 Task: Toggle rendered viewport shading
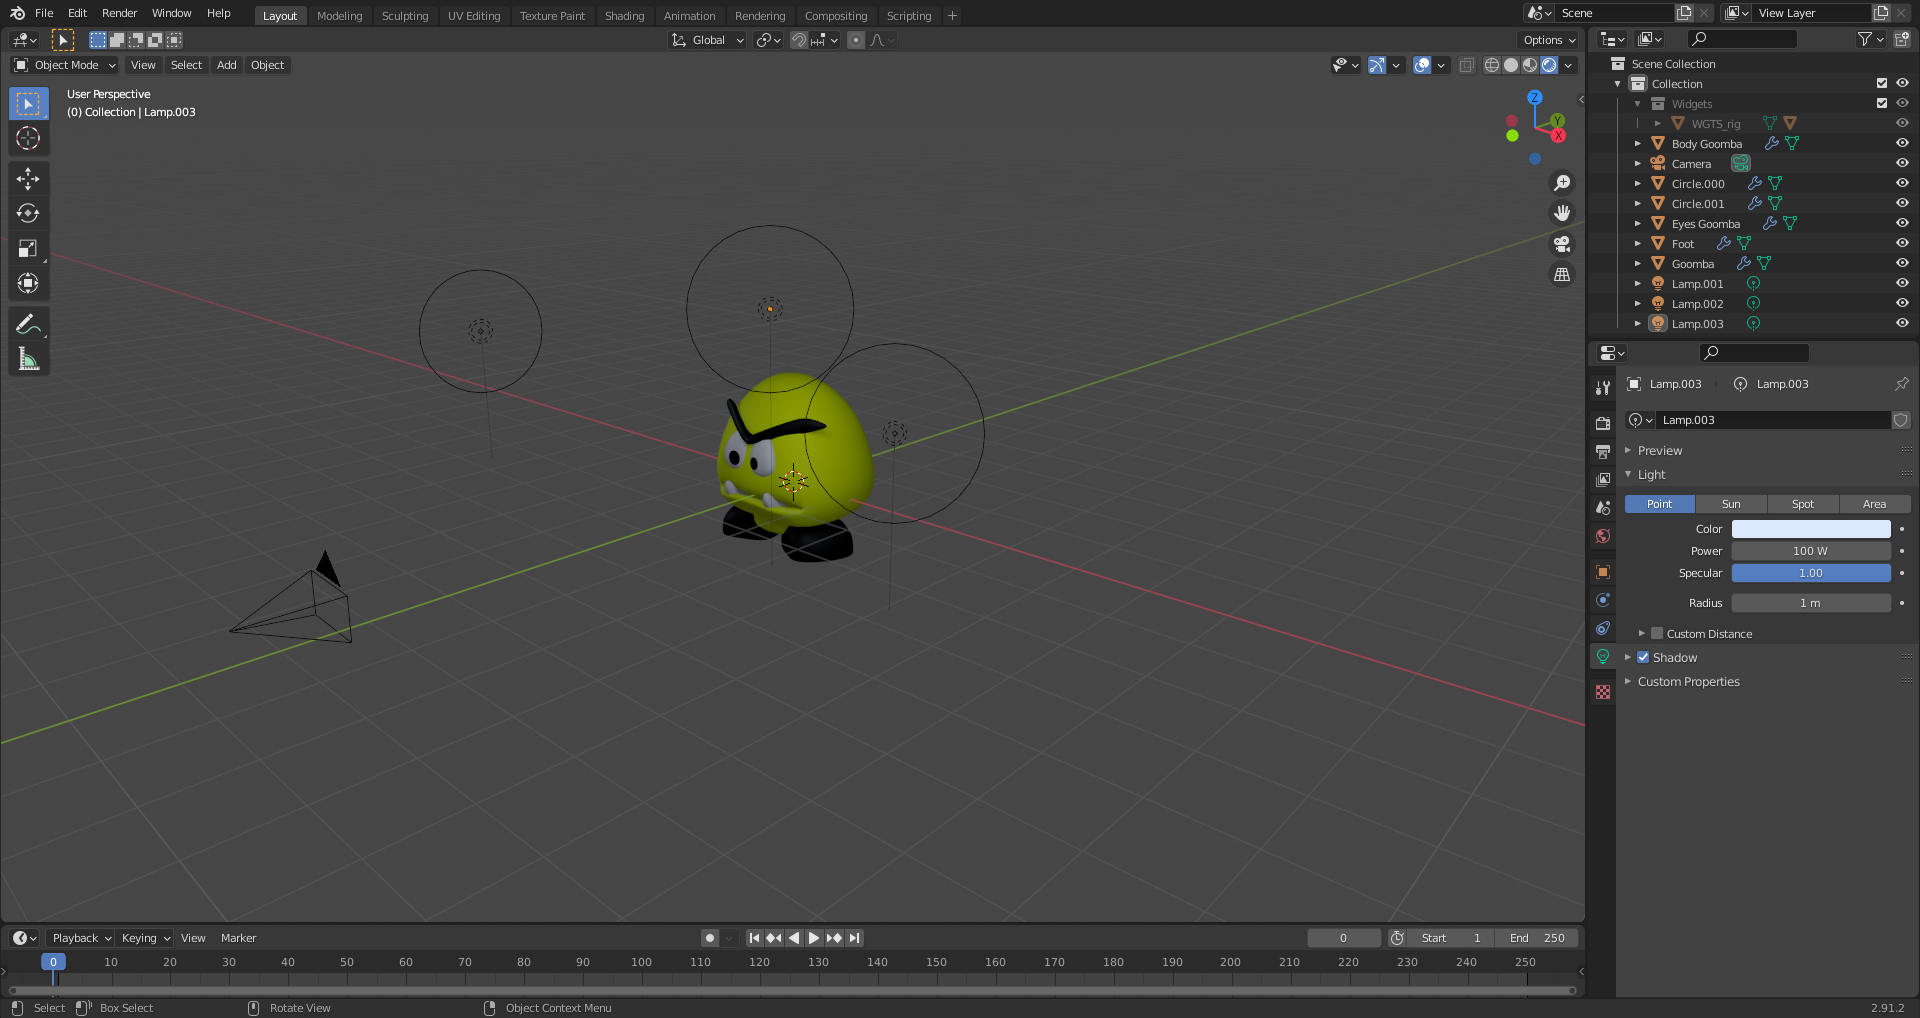pyautogui.click(x=1549, y=65)
